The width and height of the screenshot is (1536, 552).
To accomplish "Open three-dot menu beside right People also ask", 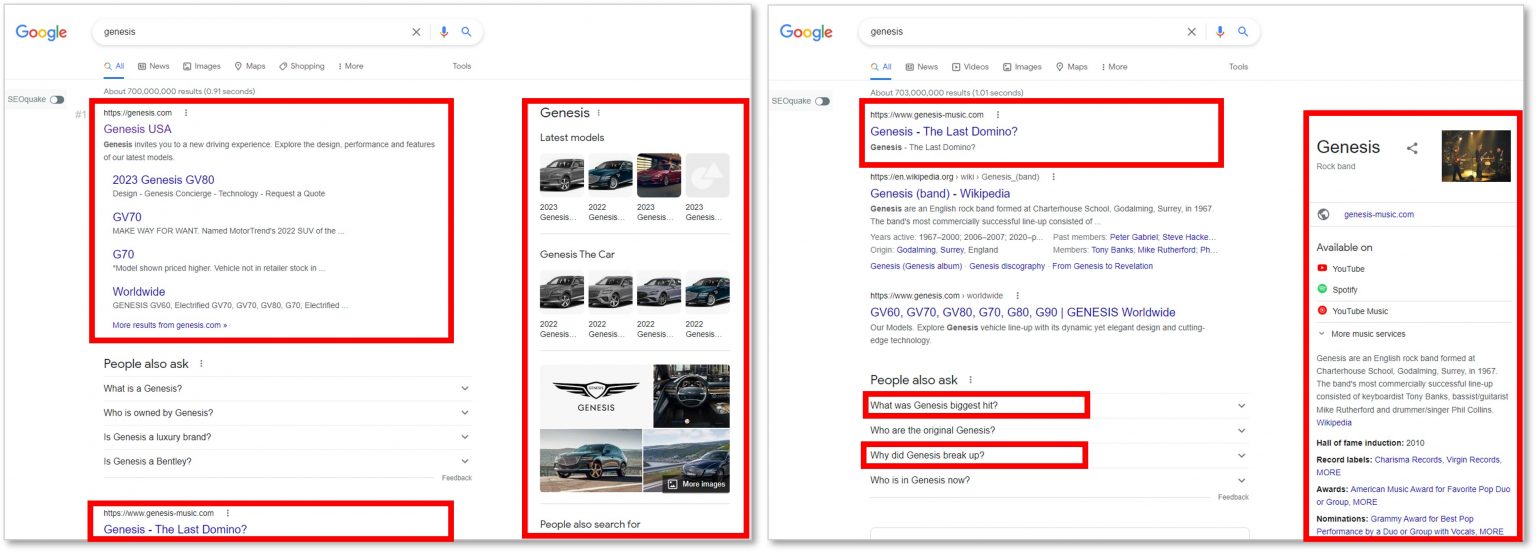I will [x=969, y=380].
